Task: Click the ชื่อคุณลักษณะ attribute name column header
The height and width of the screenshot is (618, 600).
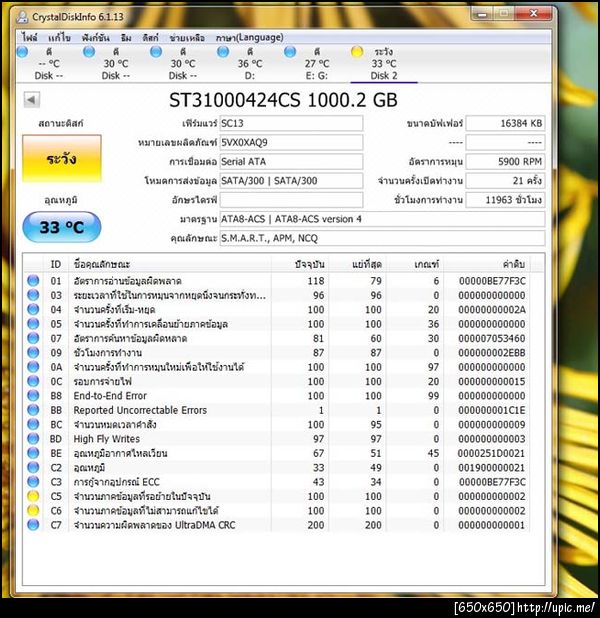Action: click(170, 264)
